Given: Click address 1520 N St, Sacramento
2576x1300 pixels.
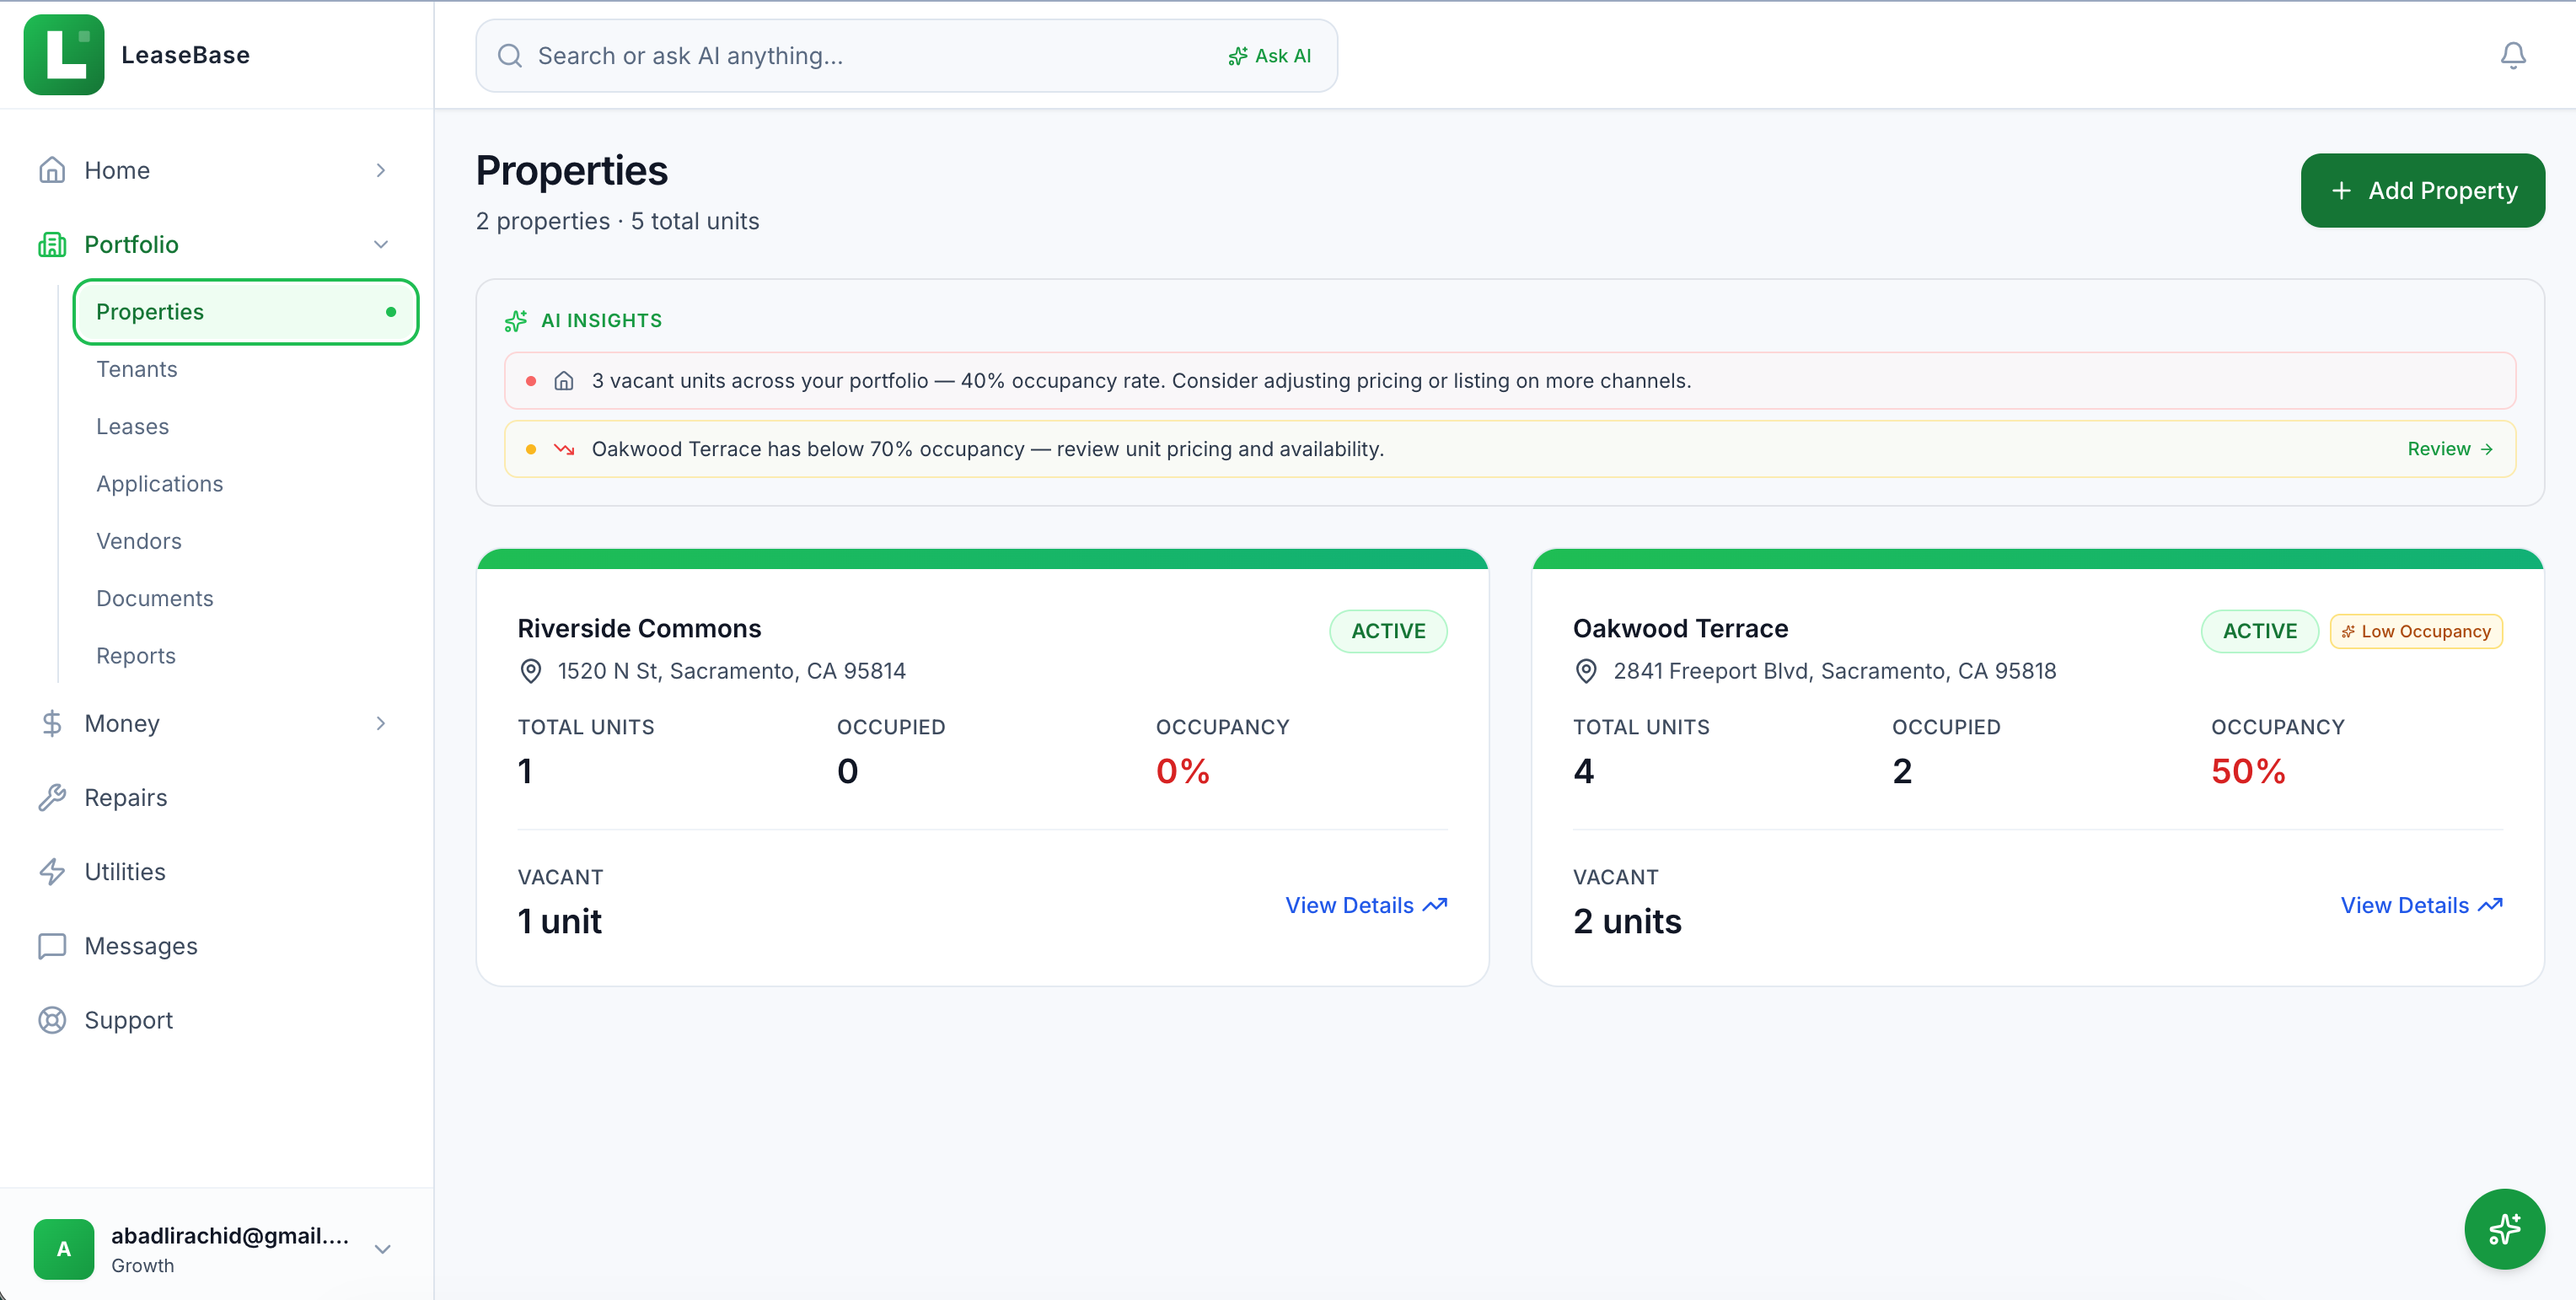Looking at the screenshot, I should (x=732, y=671).
